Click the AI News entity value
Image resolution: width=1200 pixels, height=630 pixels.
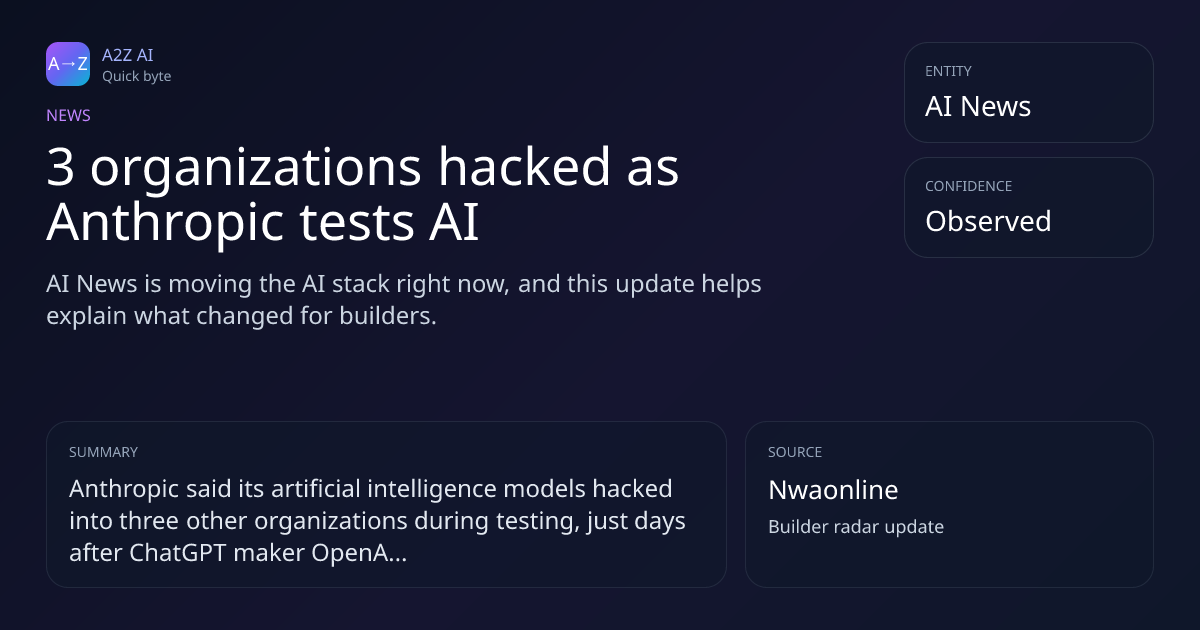978,107
